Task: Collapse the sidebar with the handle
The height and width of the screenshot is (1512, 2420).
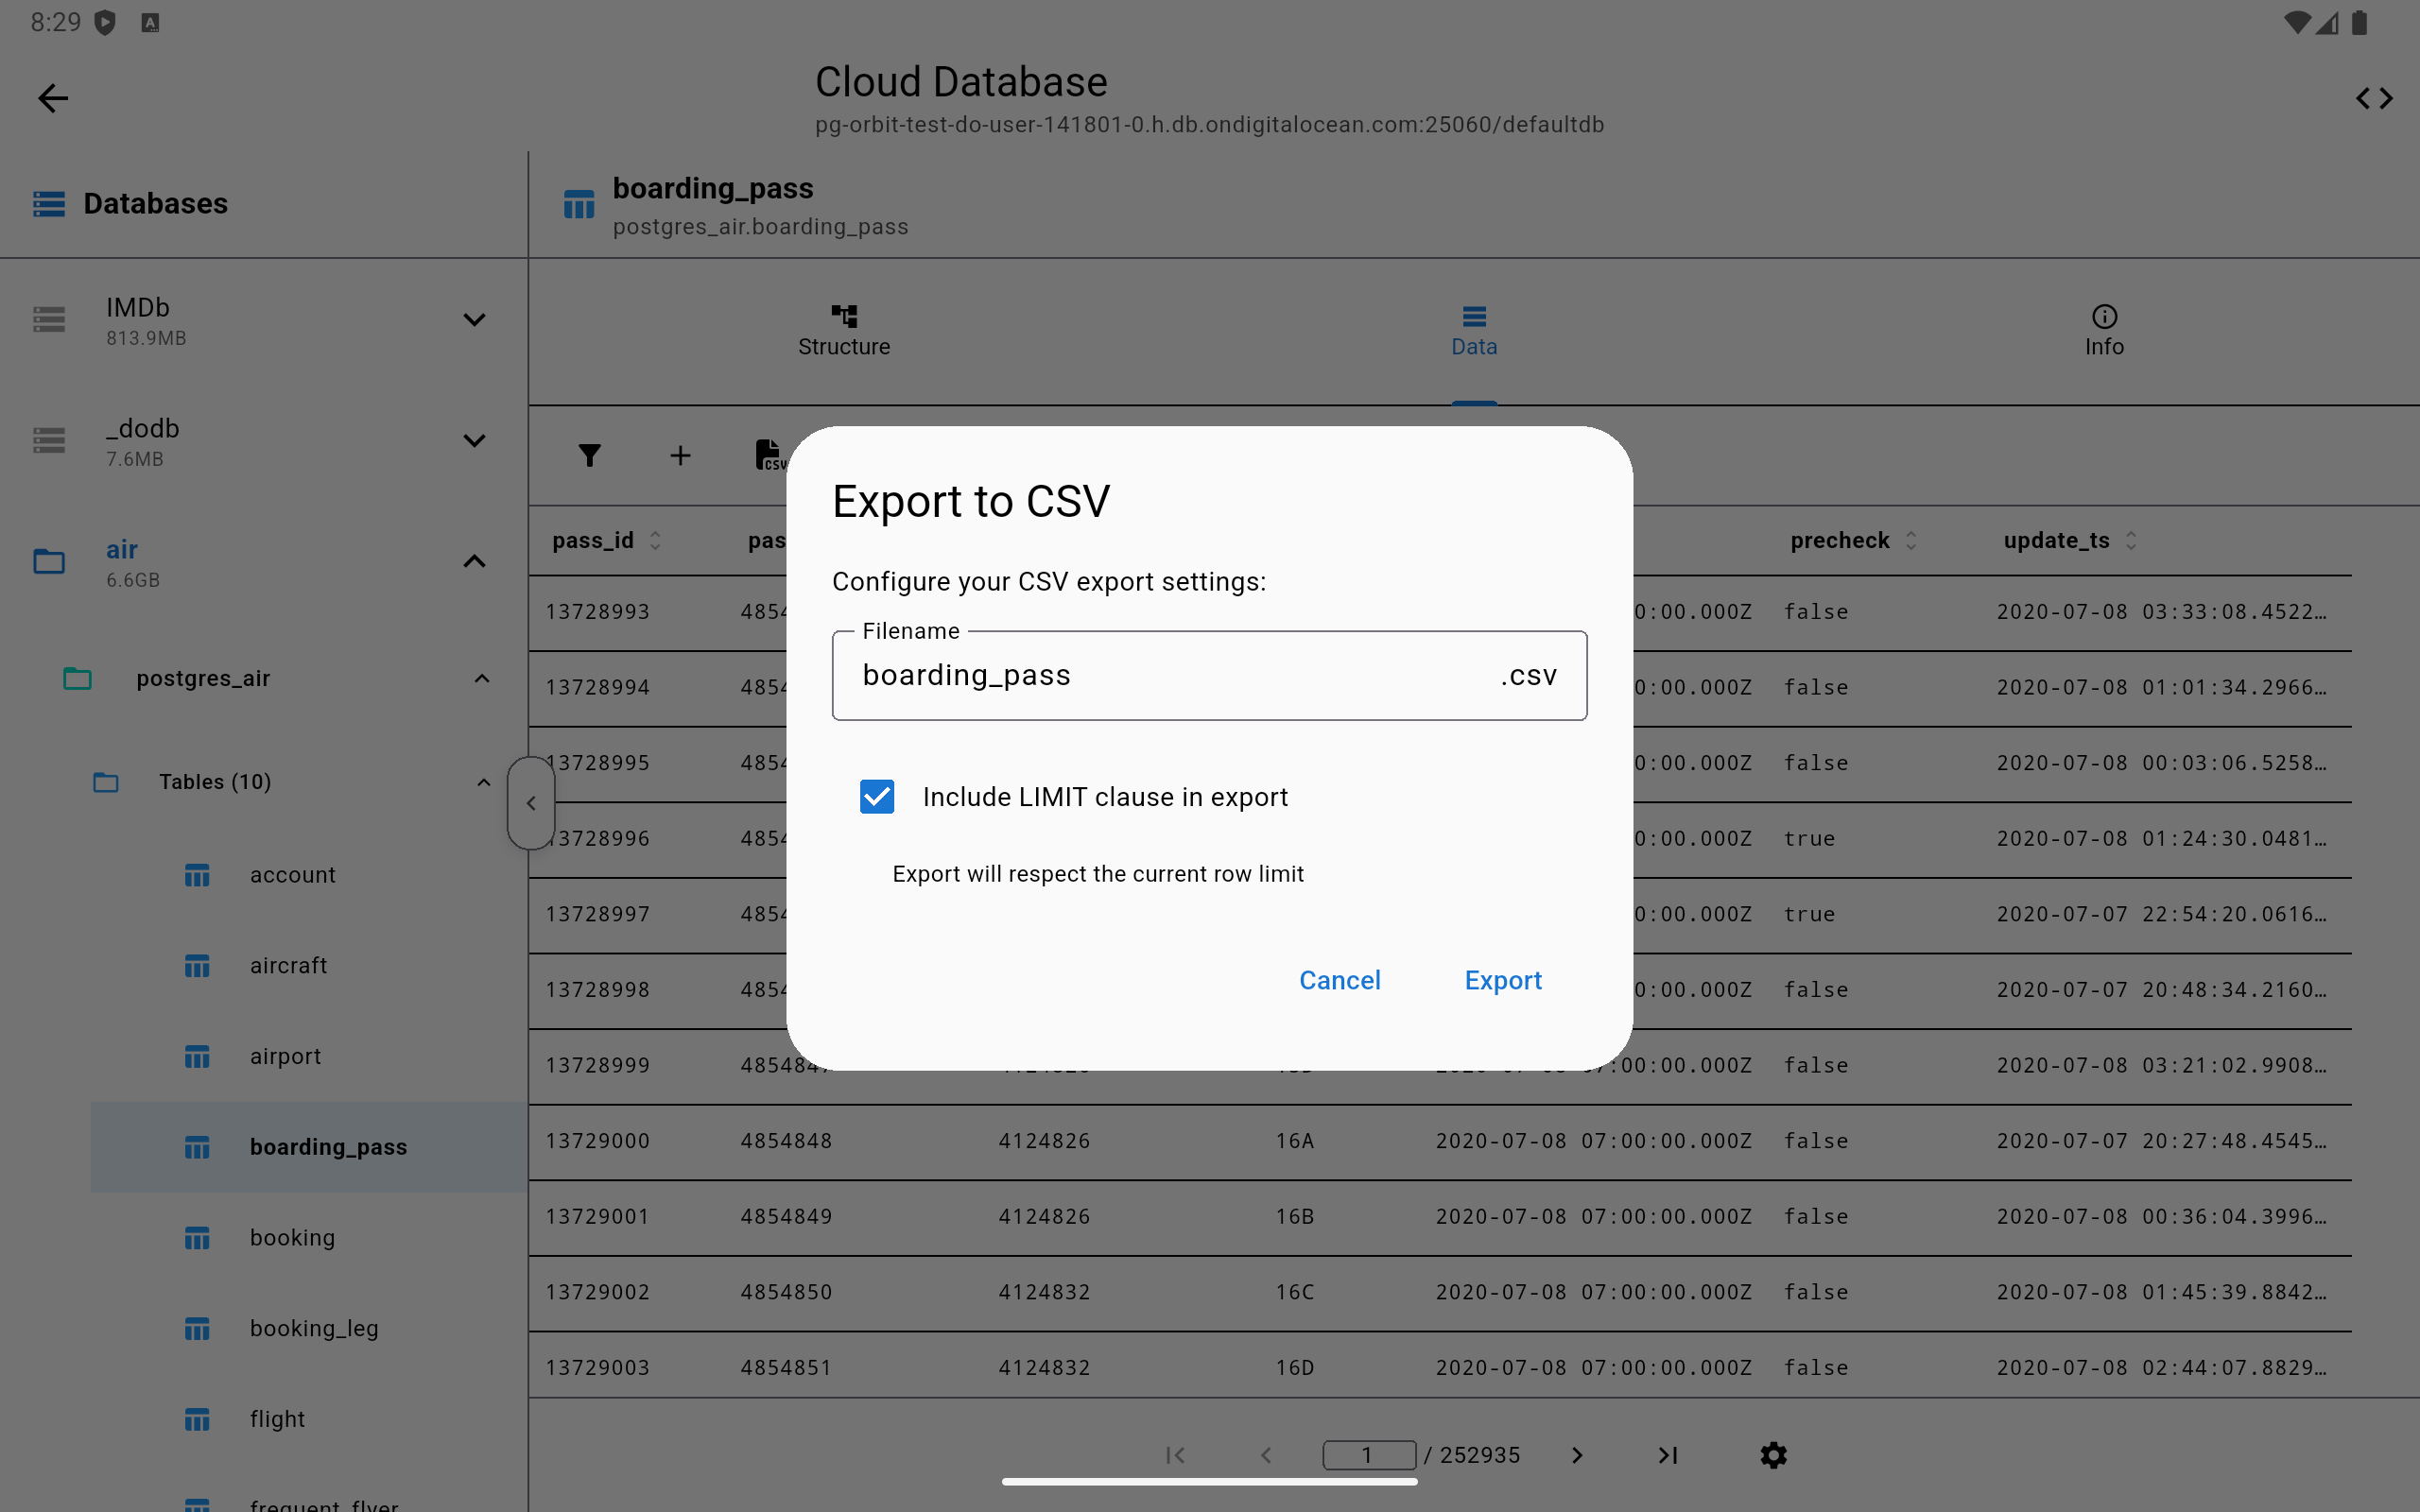Action: [x=531, y=803]
